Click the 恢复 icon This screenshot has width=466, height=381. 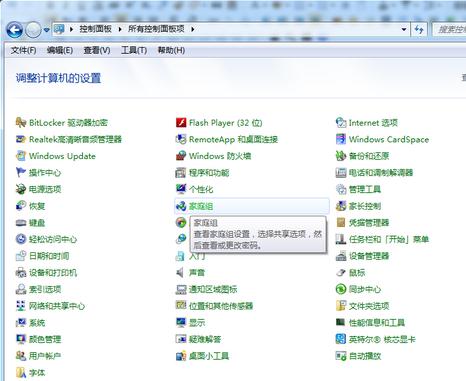click(x=21, y=206)
